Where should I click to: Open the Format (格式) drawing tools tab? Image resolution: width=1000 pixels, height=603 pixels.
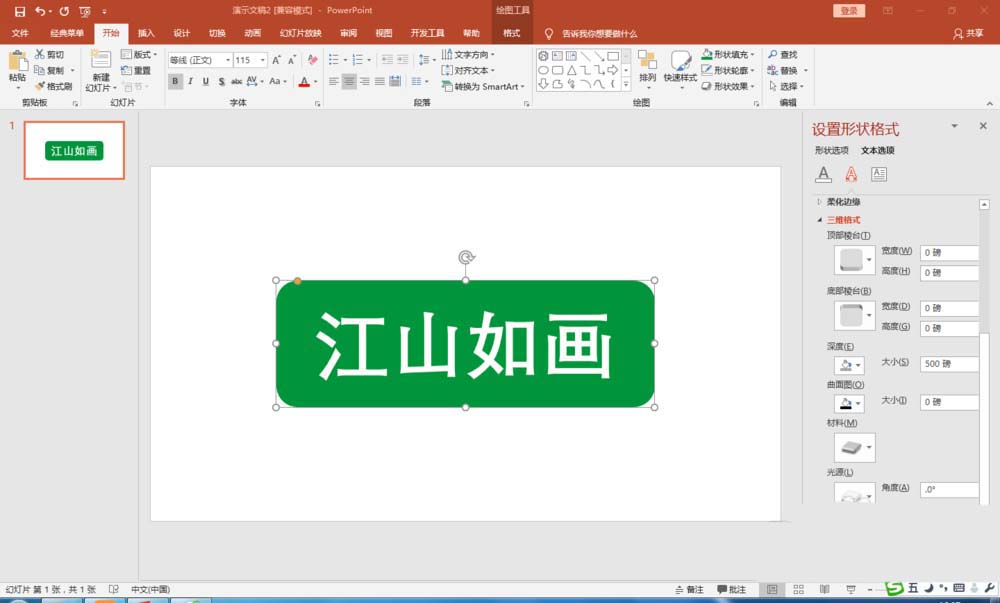pyautogui.click(x=511, y=33)
